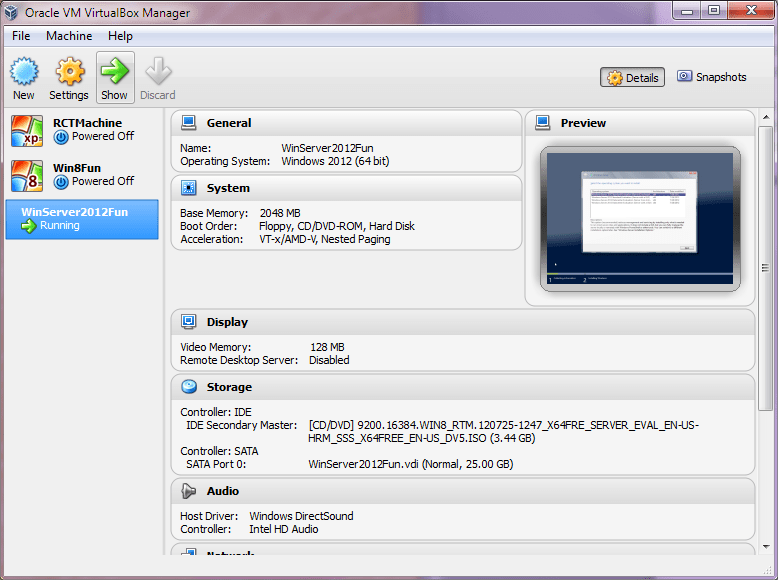Screen dimensions: 778x580
Task: Select the Win8Fun Windows 8 icon
Action: coord(27,176)
